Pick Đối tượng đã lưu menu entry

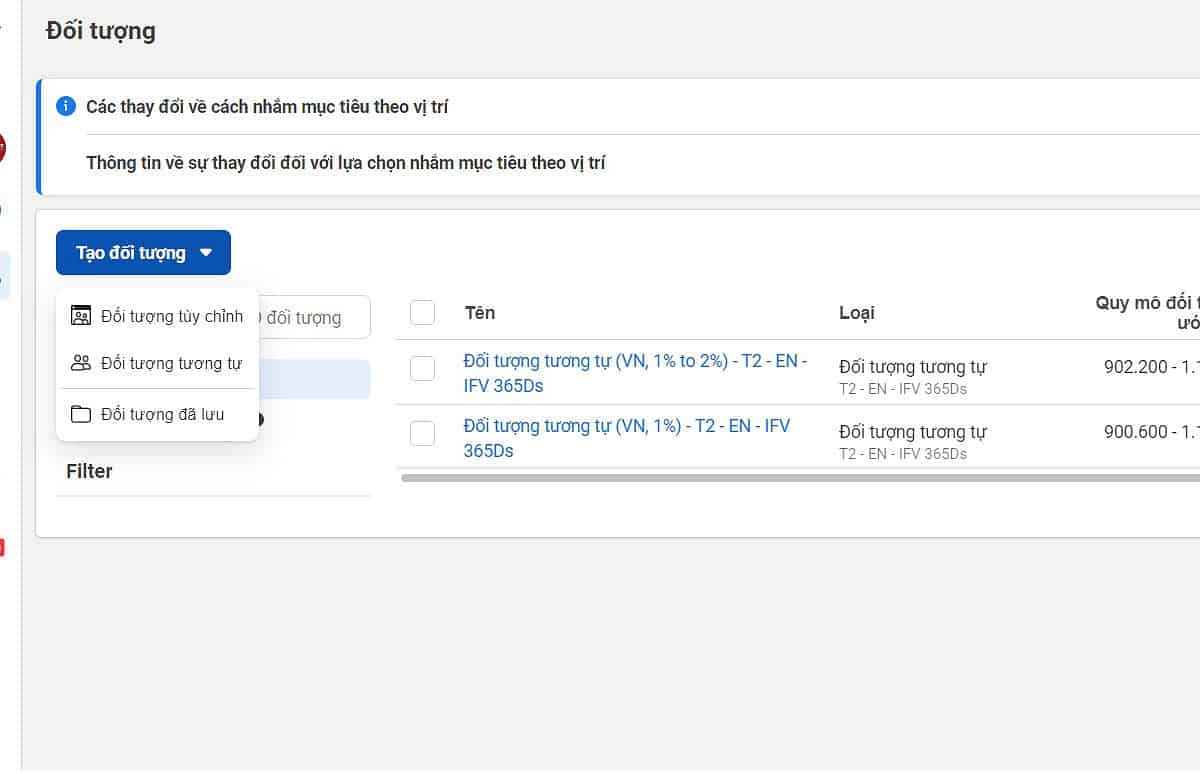pos(162,414)
